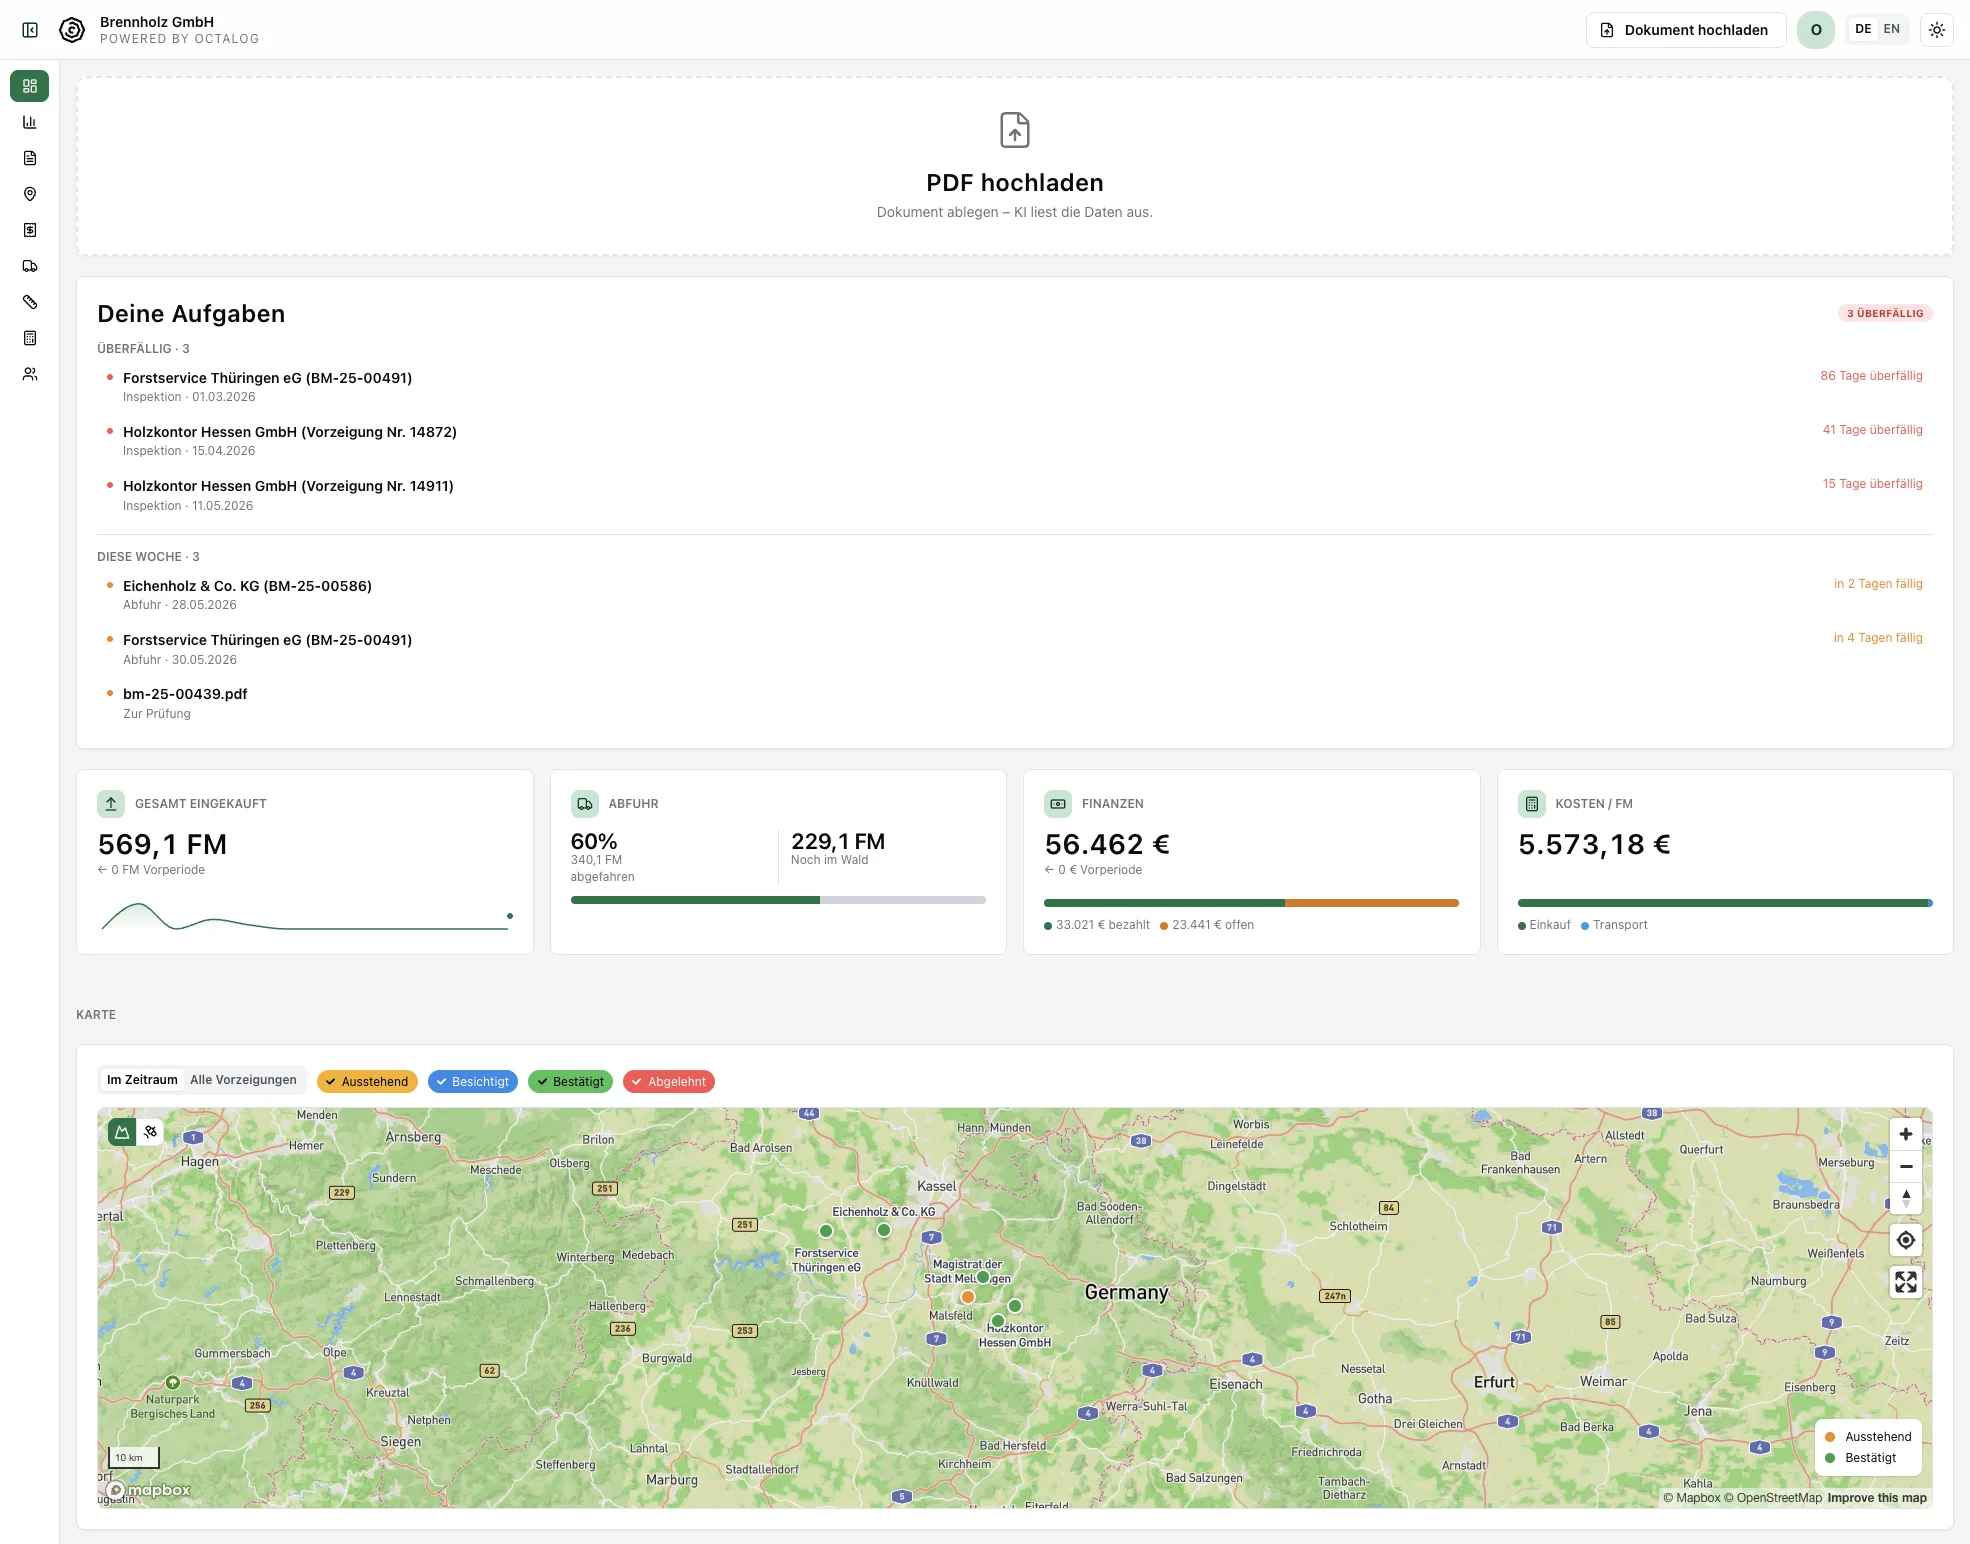Click the Abfuhr progress bar
The width and height of the screenshot is (1970, 1544).
(x=778, y=900)
